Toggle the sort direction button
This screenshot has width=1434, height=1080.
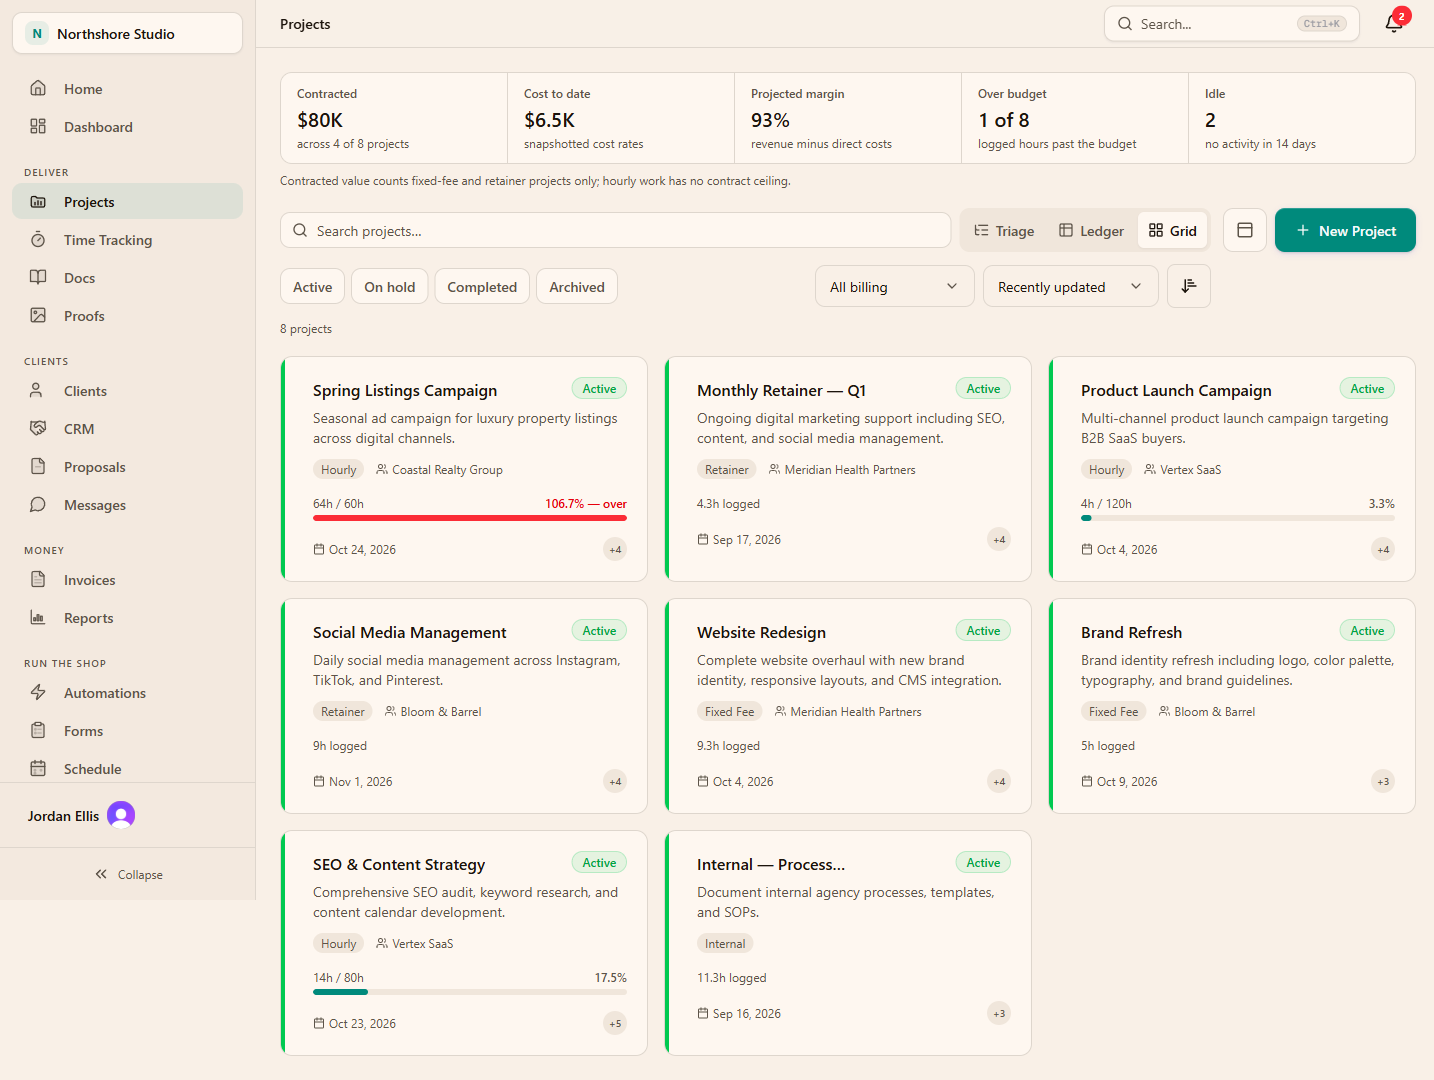tap(1189, 286)
